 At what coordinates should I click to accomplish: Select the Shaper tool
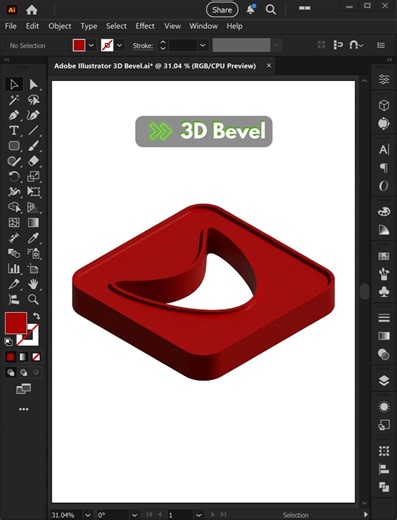click(x=14, y=161)
